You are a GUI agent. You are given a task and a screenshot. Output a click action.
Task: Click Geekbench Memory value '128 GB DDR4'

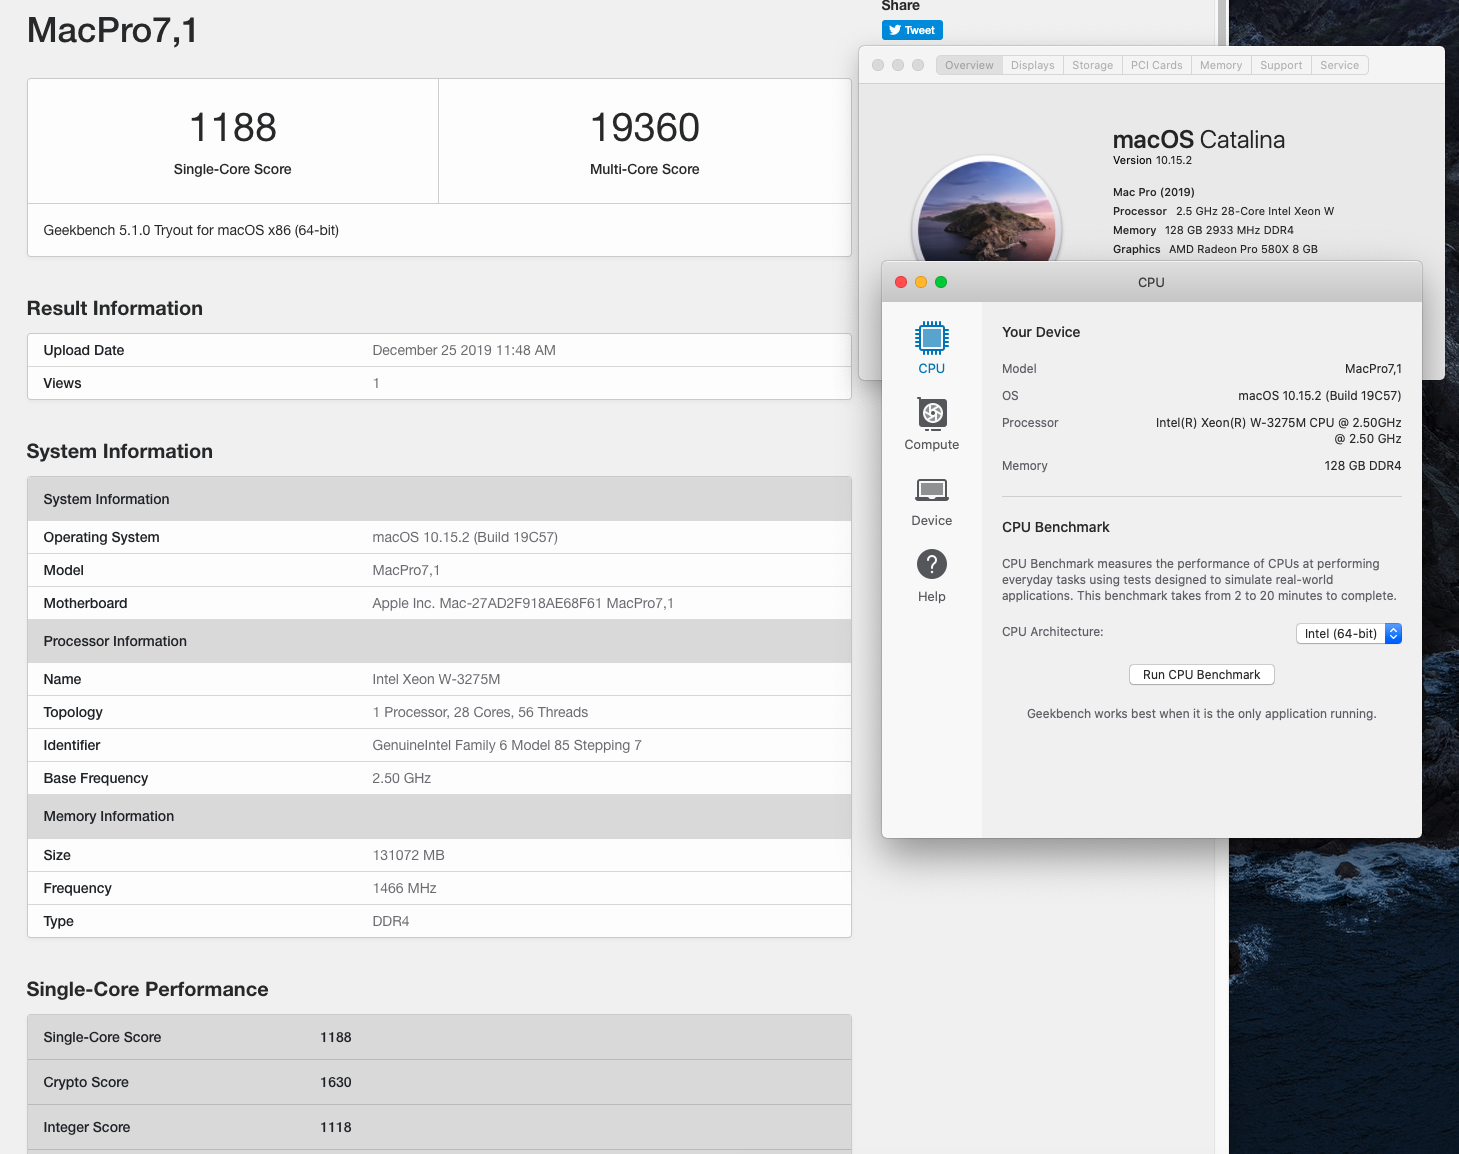coord(1363,466)
